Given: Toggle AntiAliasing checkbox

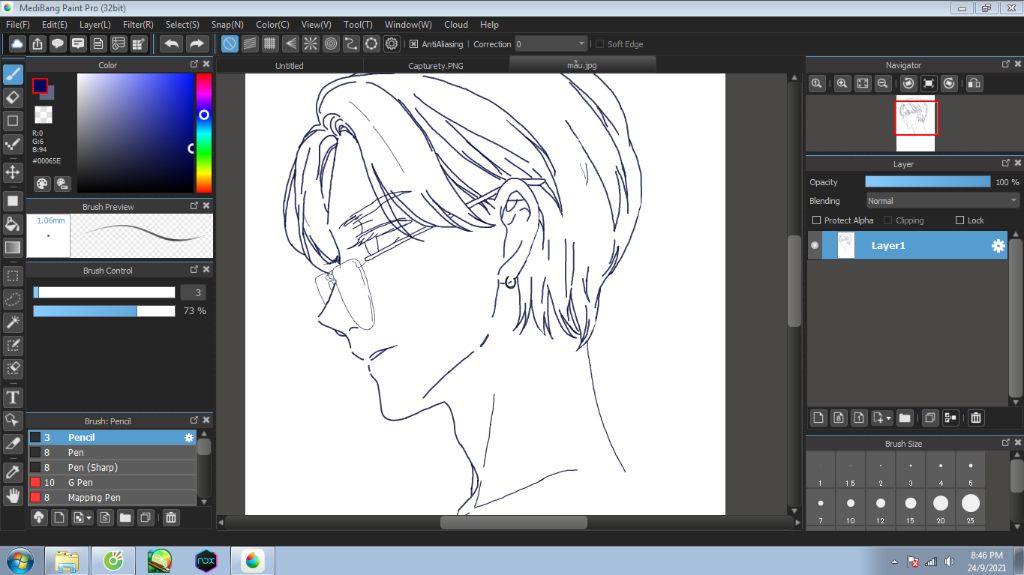Looking at the screenshot, I should point(413,44).
